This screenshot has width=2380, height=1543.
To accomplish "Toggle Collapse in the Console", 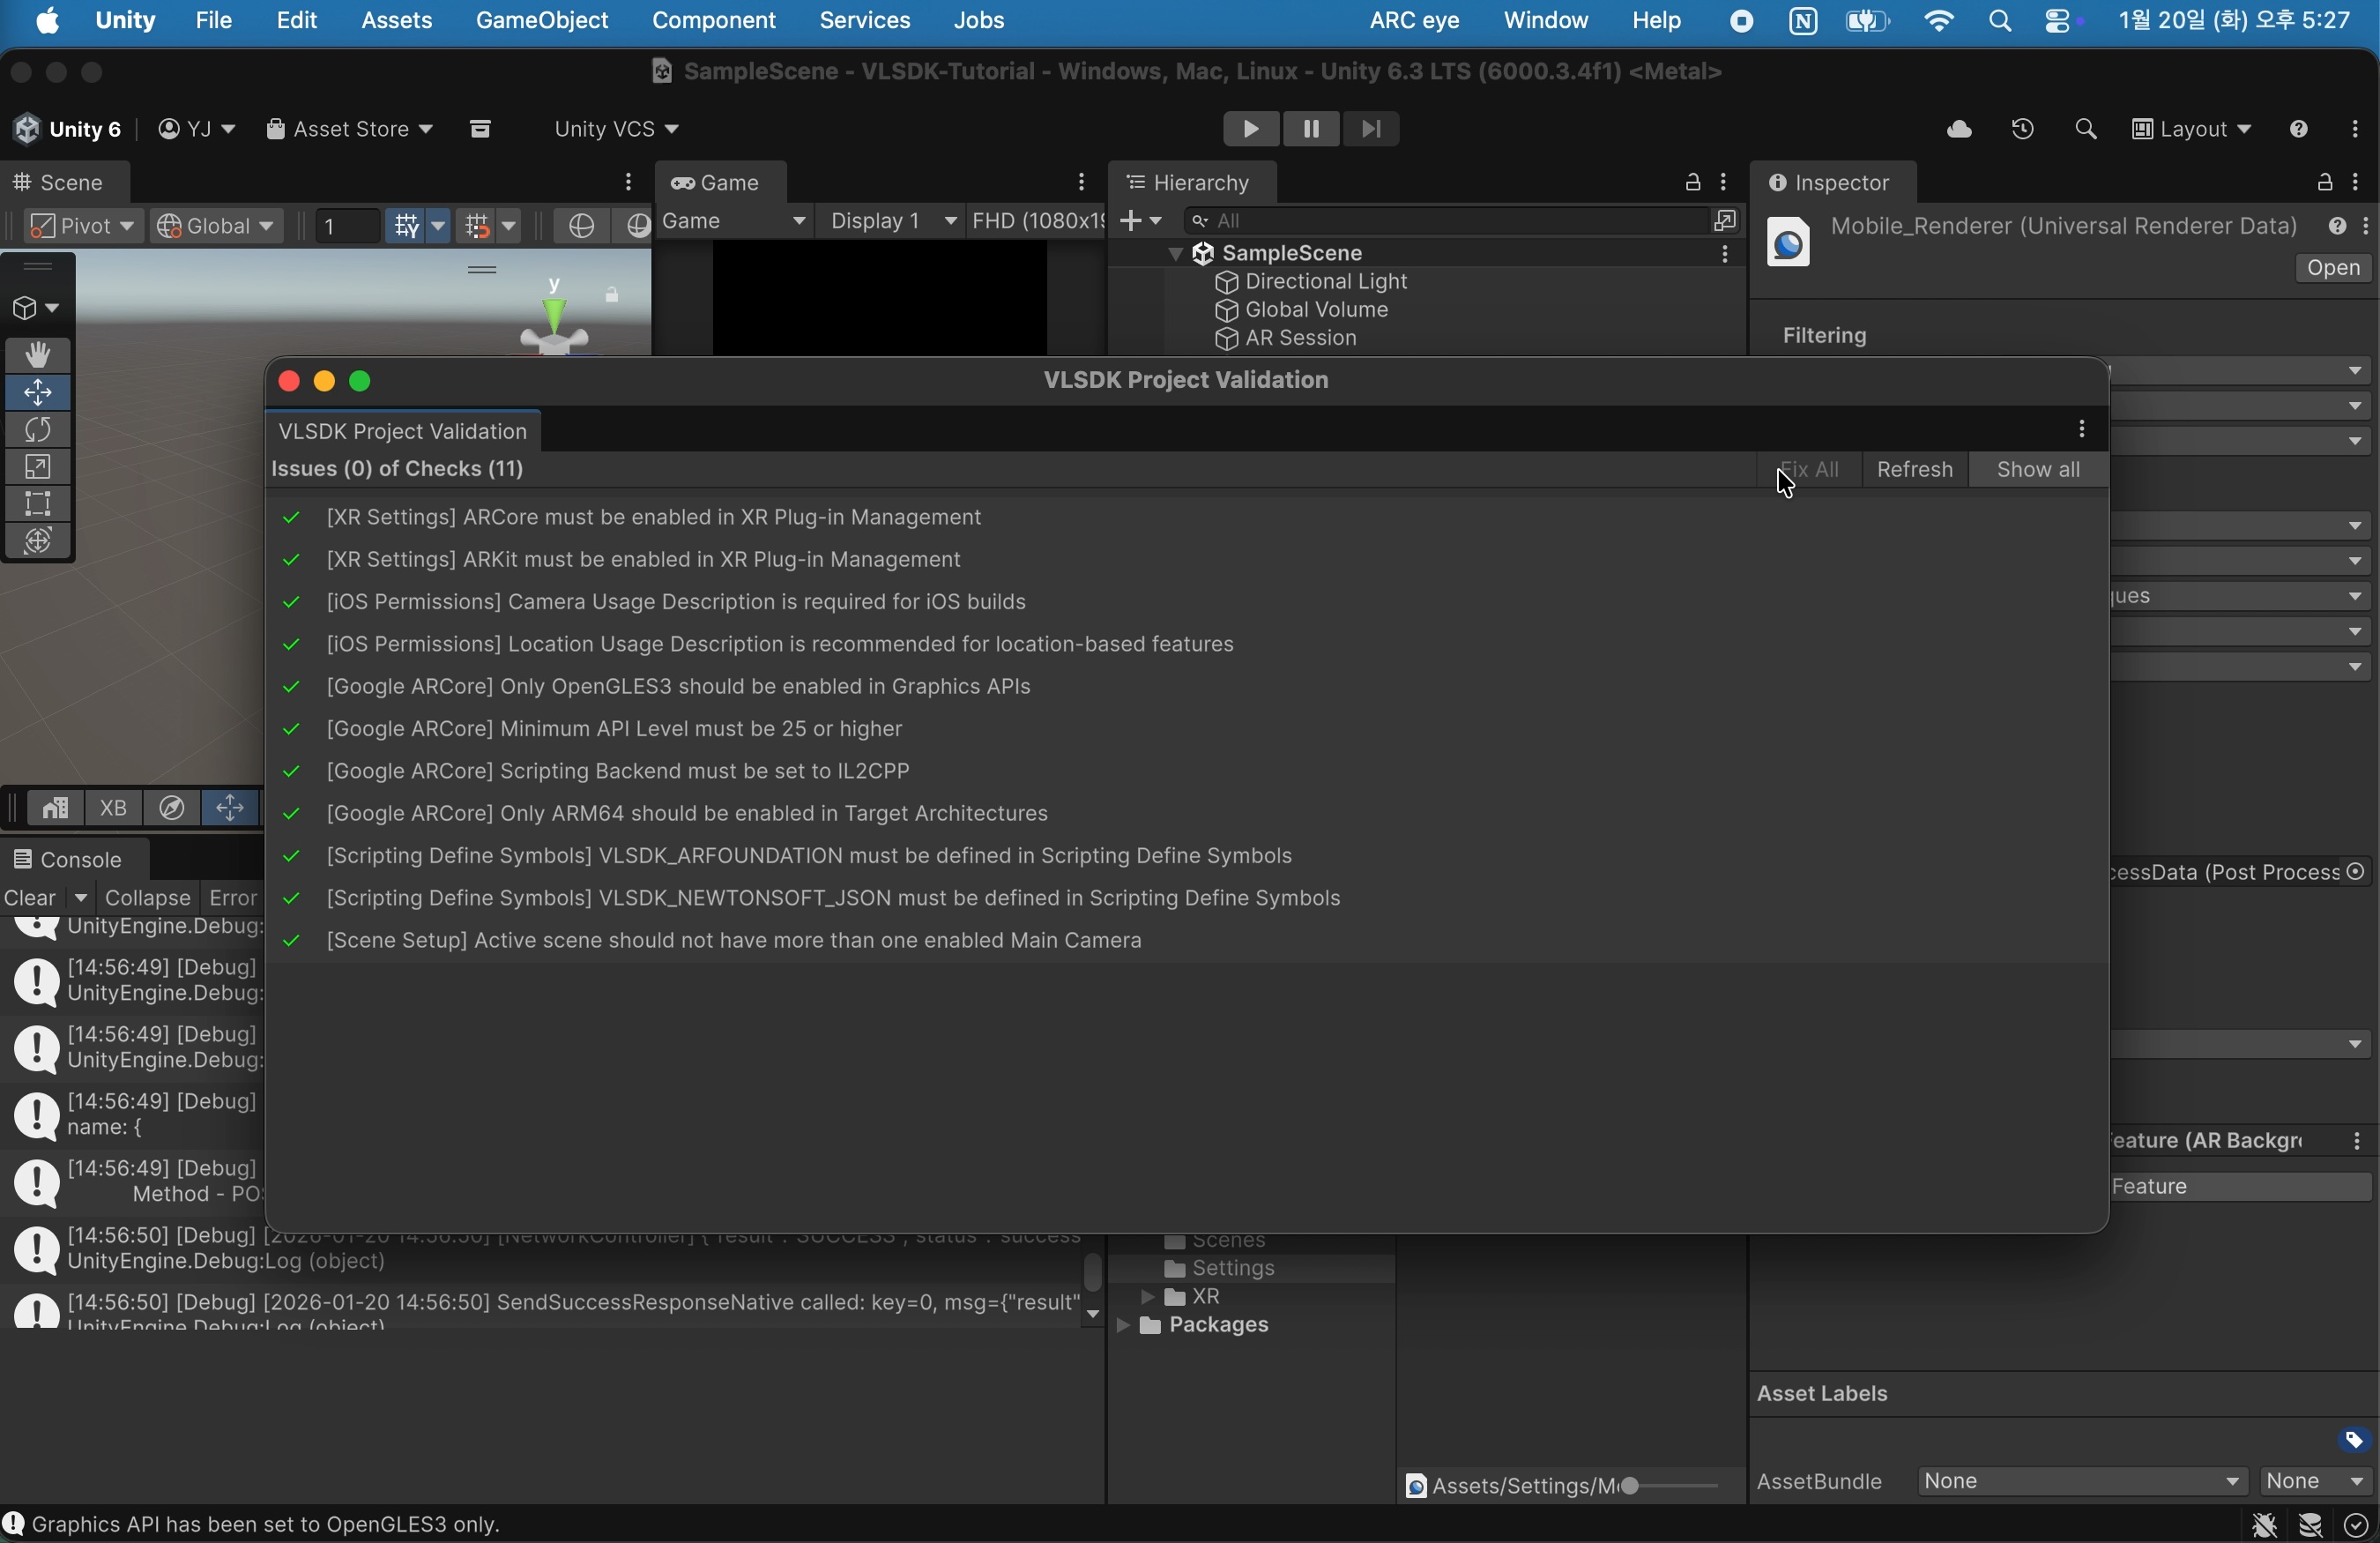I will [147, 898].
